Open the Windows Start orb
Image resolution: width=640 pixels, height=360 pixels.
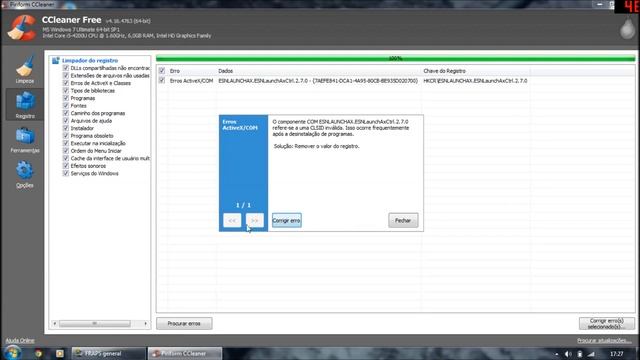pyautogui.click(x=12, y=353)
